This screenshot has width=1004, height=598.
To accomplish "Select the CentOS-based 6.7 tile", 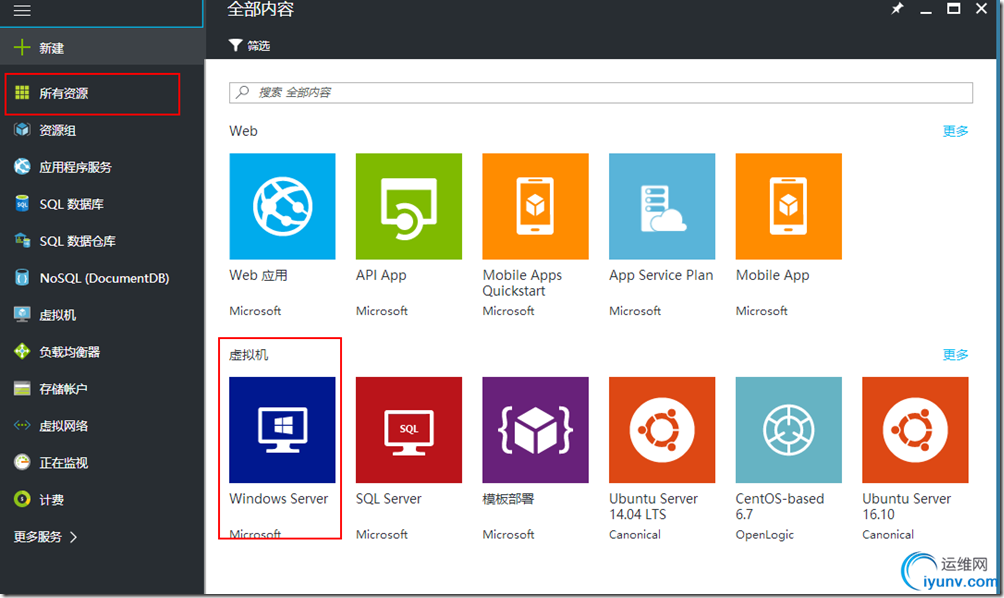I will 789,430.
